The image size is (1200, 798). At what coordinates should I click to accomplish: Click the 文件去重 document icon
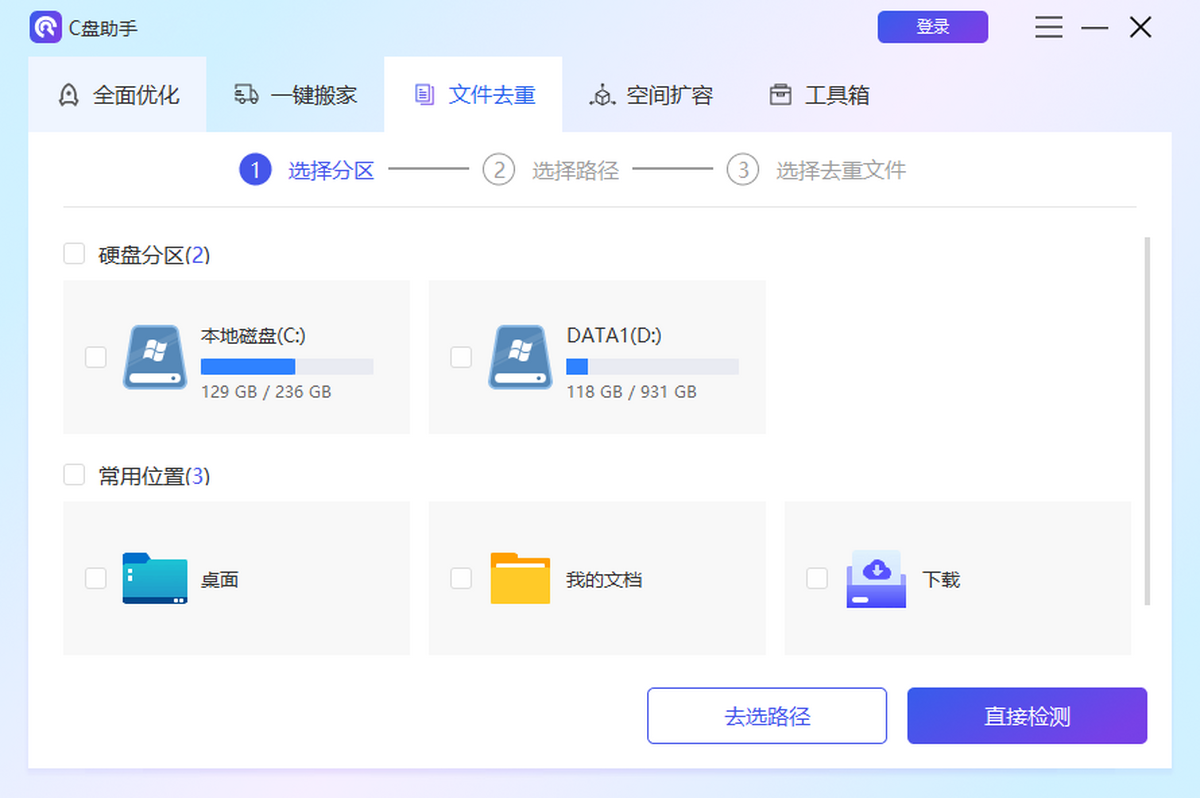(x=424, y=94)
